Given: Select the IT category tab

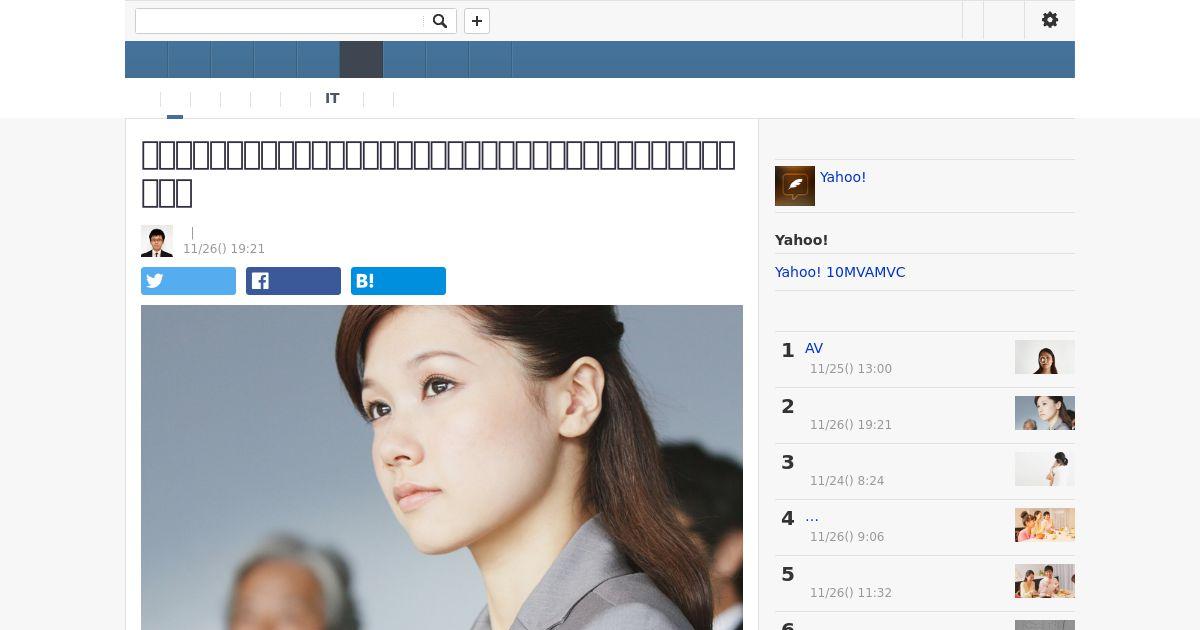Looking at the screenshot, I should (332, 99).
